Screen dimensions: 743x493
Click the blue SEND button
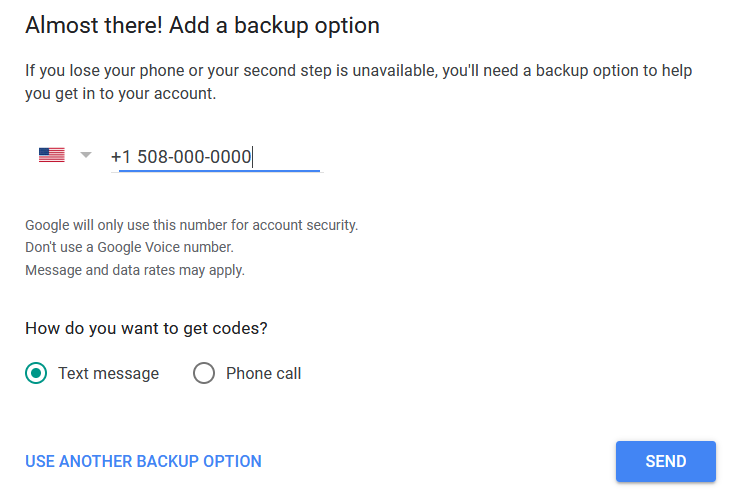pos(666,461)
